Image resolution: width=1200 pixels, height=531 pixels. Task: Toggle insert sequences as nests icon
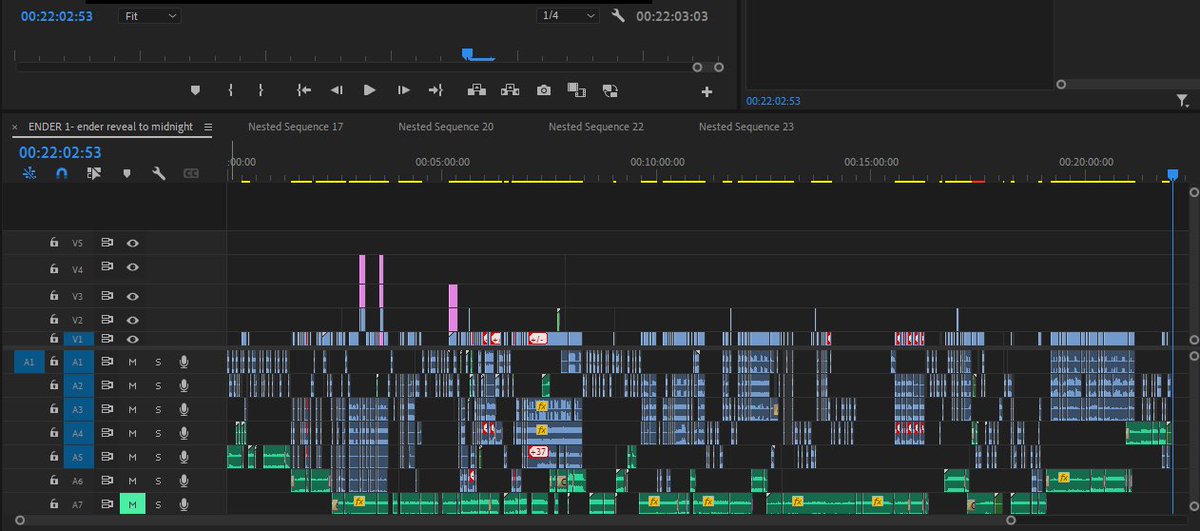click(x=29, y=173)
